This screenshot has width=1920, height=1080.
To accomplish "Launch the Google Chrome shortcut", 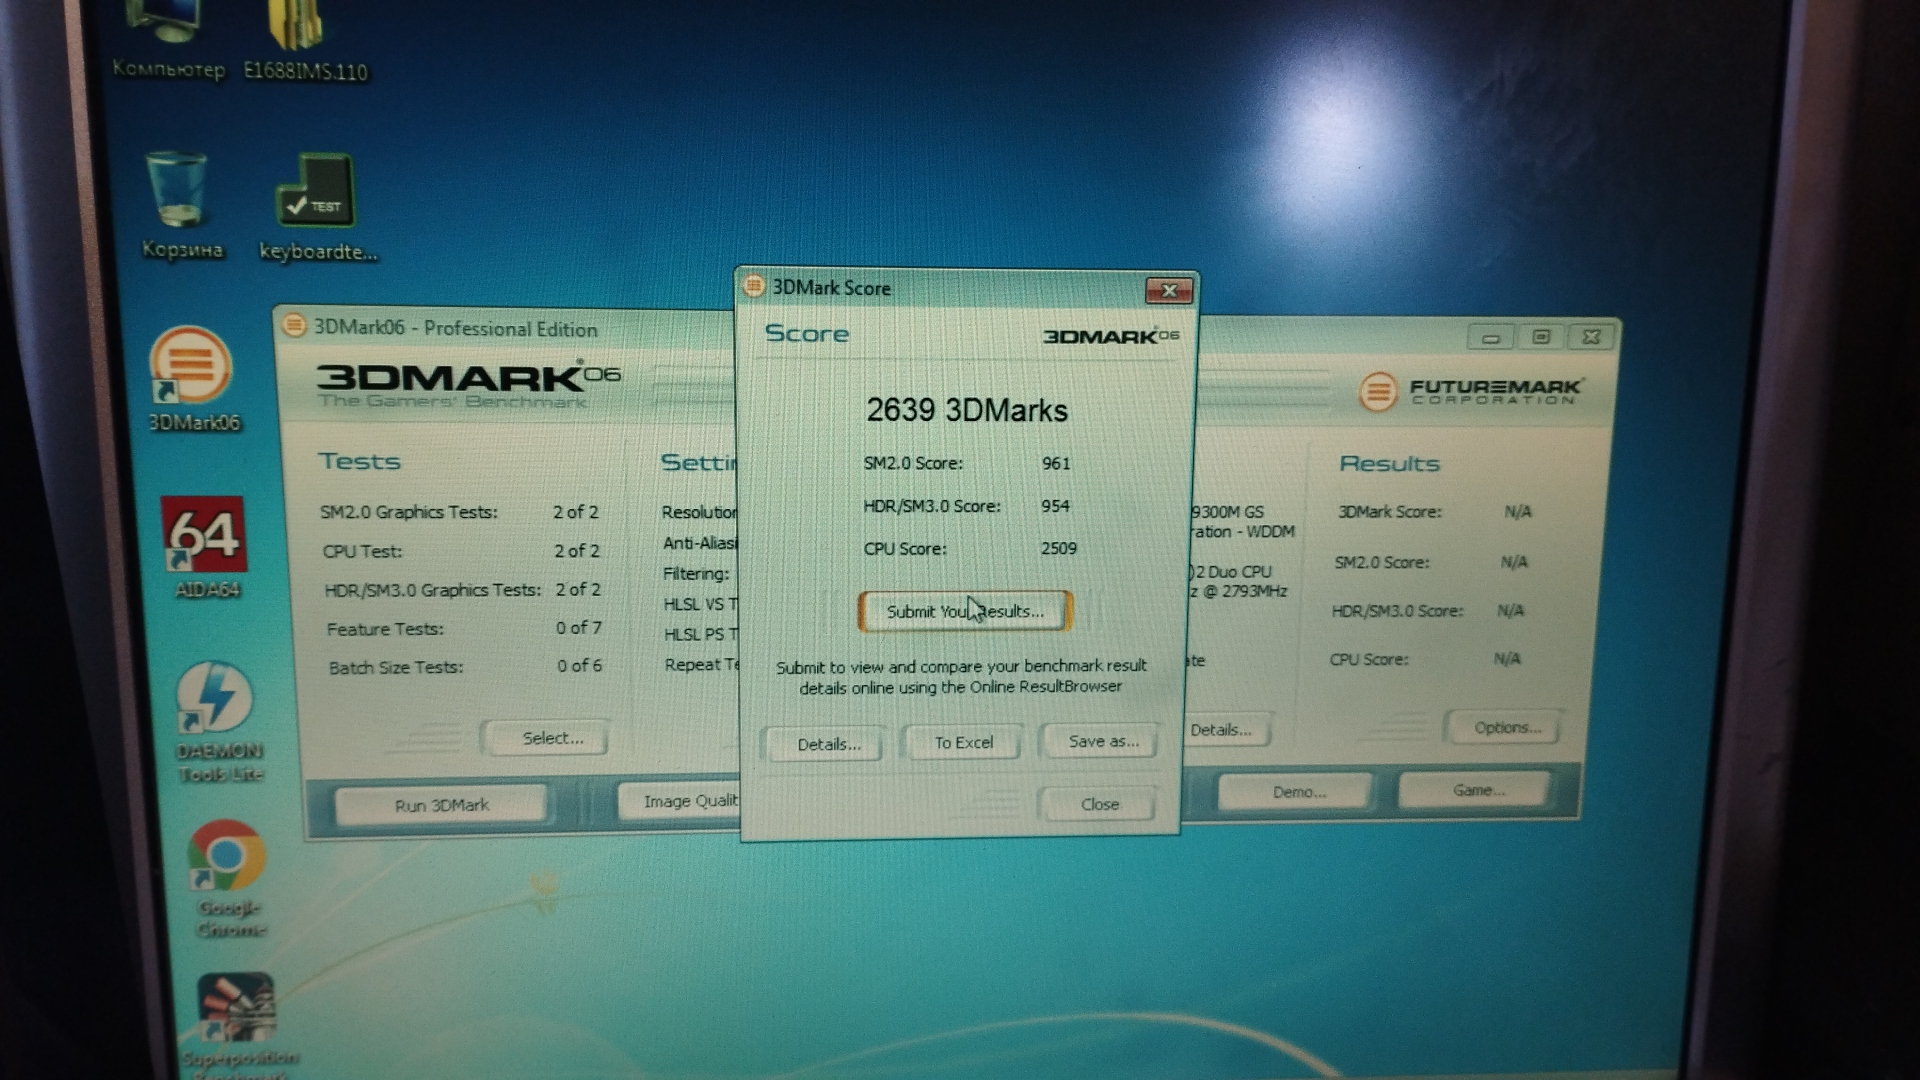I will [x=229, y=879].
